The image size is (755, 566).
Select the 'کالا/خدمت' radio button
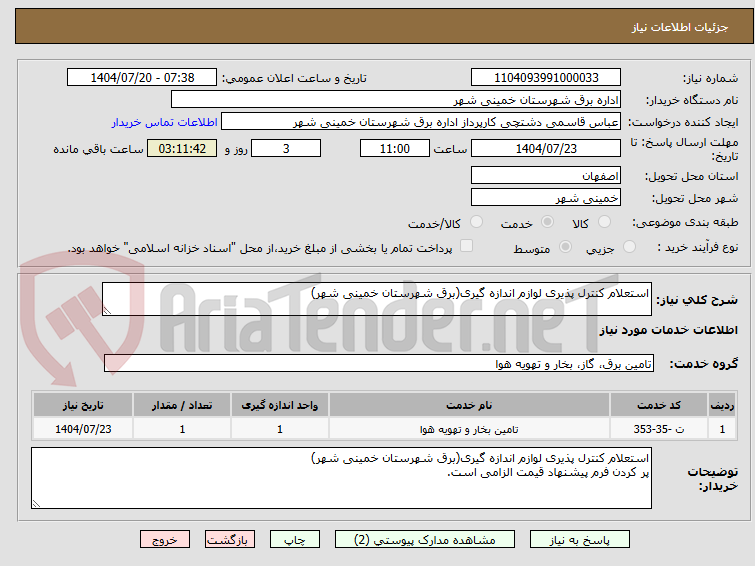(476, 222)
